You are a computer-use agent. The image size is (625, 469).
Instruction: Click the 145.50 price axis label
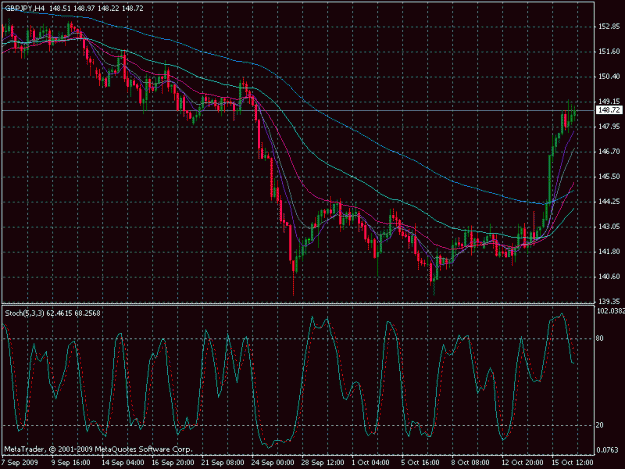[609, 177]
